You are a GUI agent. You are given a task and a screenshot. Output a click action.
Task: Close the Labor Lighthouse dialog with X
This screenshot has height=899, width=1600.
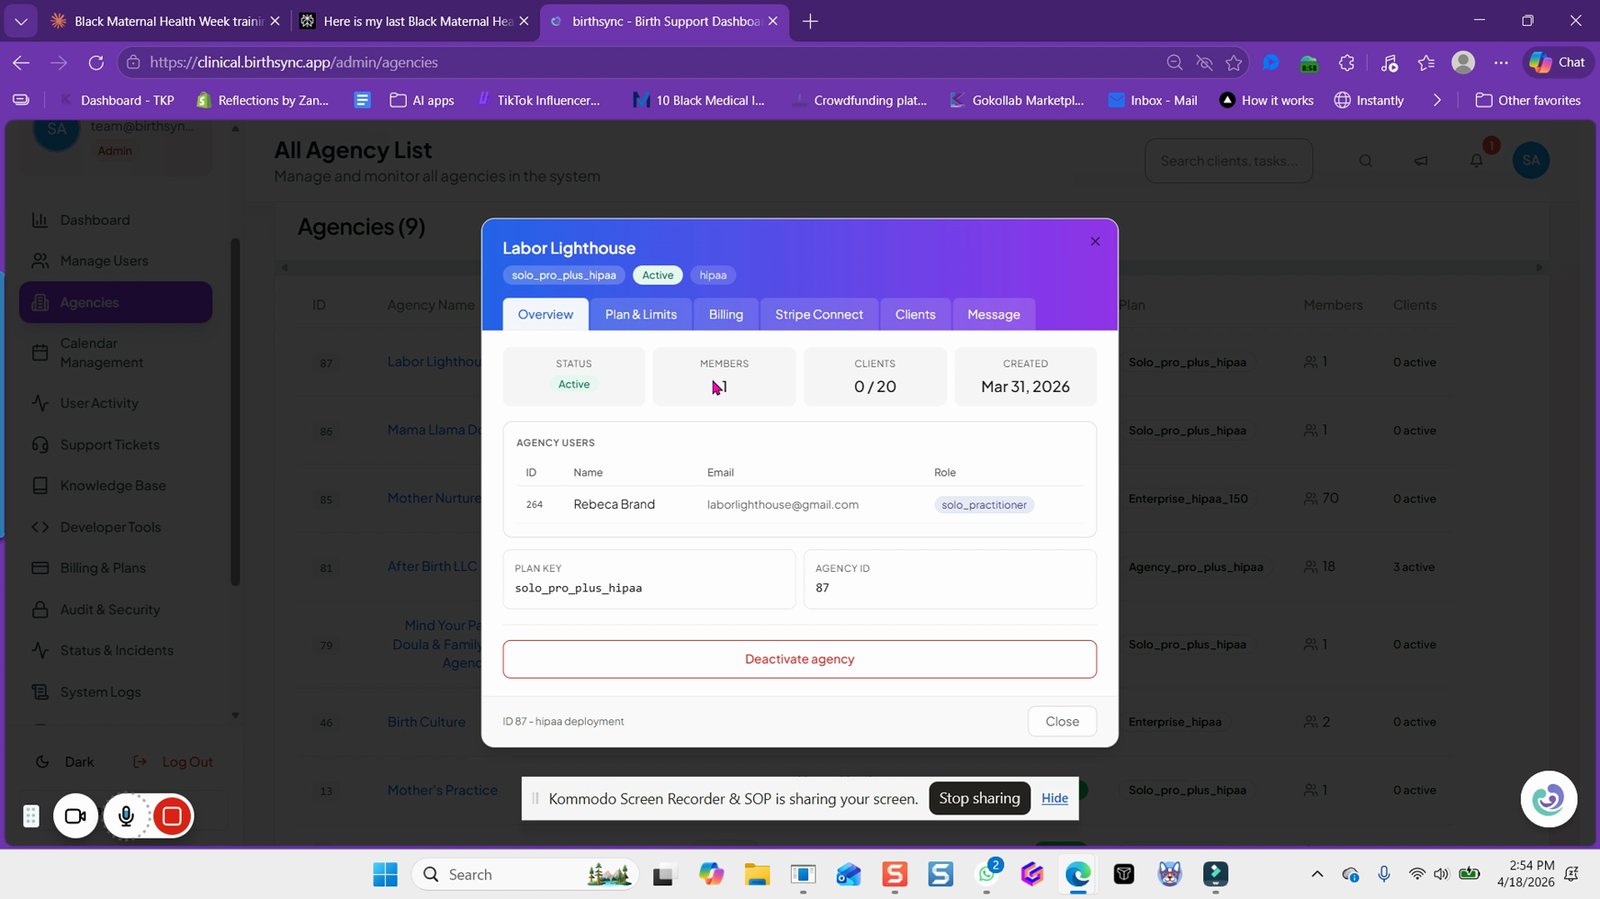pyautogui.click(x=1095, y=241)
